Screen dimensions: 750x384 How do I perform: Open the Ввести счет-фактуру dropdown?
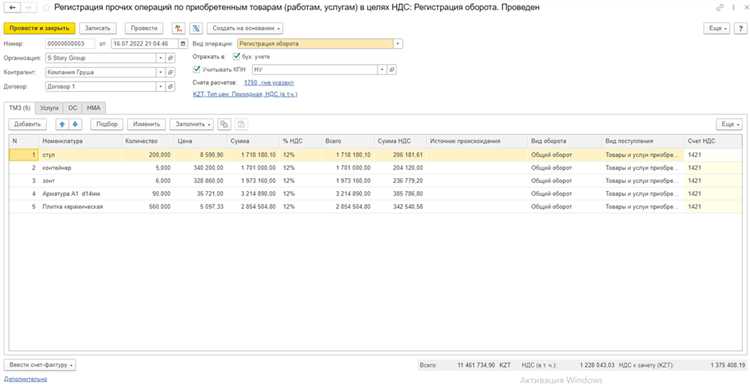(x=40, y=365)
